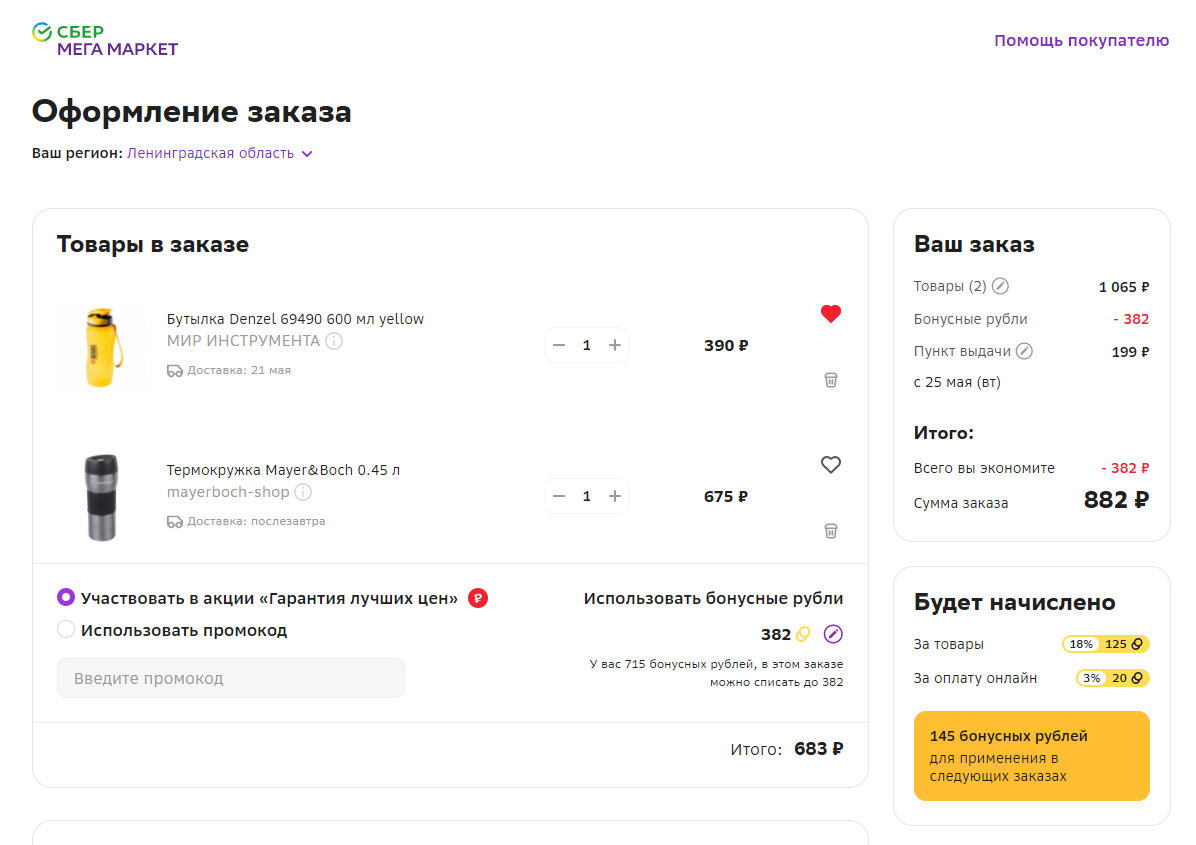Delete Denzel bottle with trash icon
This screenshot has width=1196, height=845.
point(830,380)
